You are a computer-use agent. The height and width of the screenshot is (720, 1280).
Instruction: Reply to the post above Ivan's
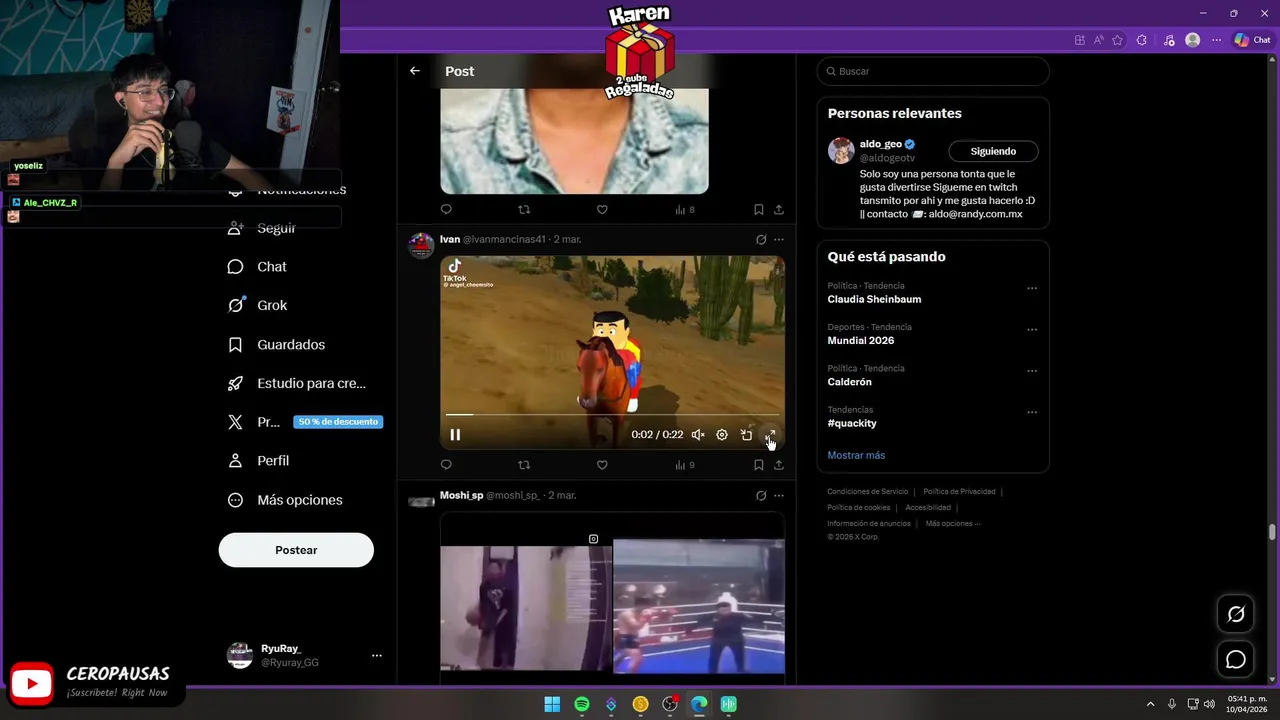pyautogui.click(x=446, y=210)
